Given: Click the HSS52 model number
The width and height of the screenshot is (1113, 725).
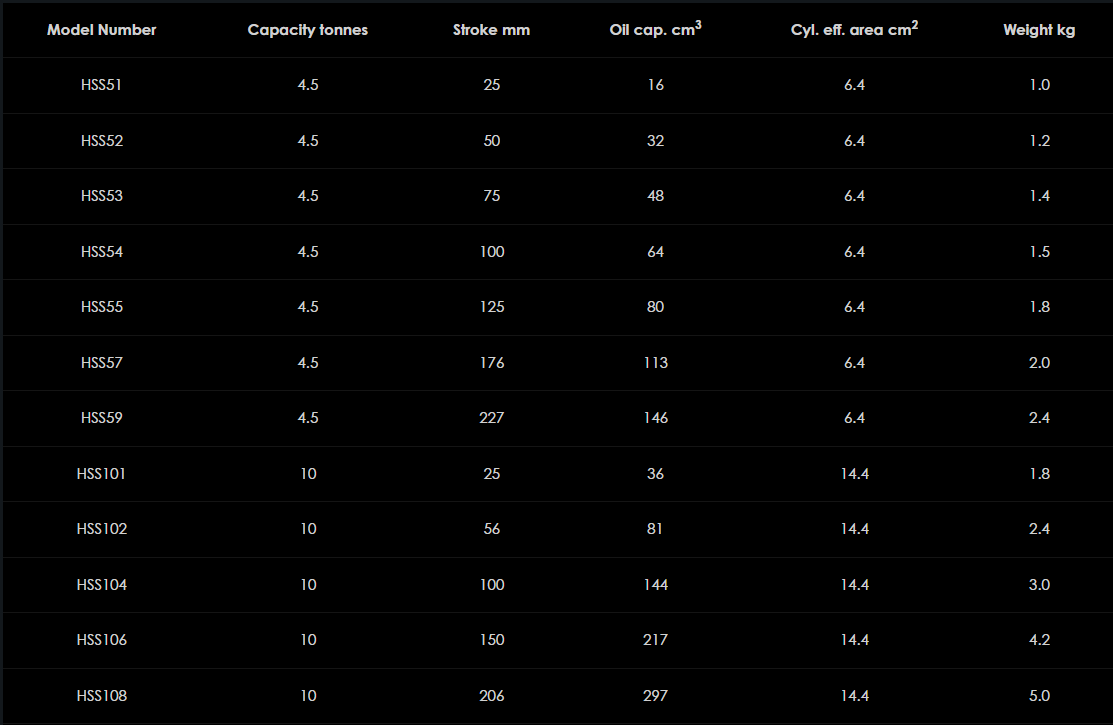Looking at the screenshot, I should point(102,141).
